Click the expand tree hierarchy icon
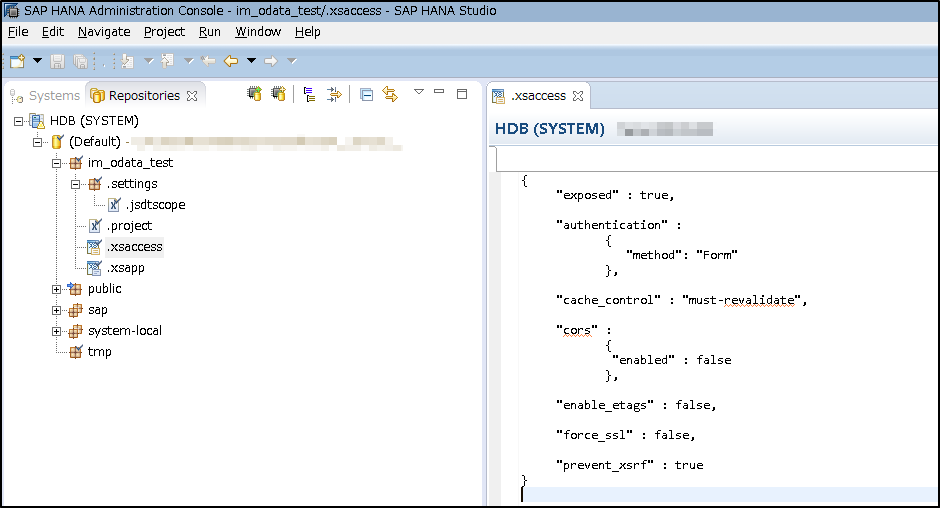The height and width of the screenshot is (508, 940). [x=309, y=94]
